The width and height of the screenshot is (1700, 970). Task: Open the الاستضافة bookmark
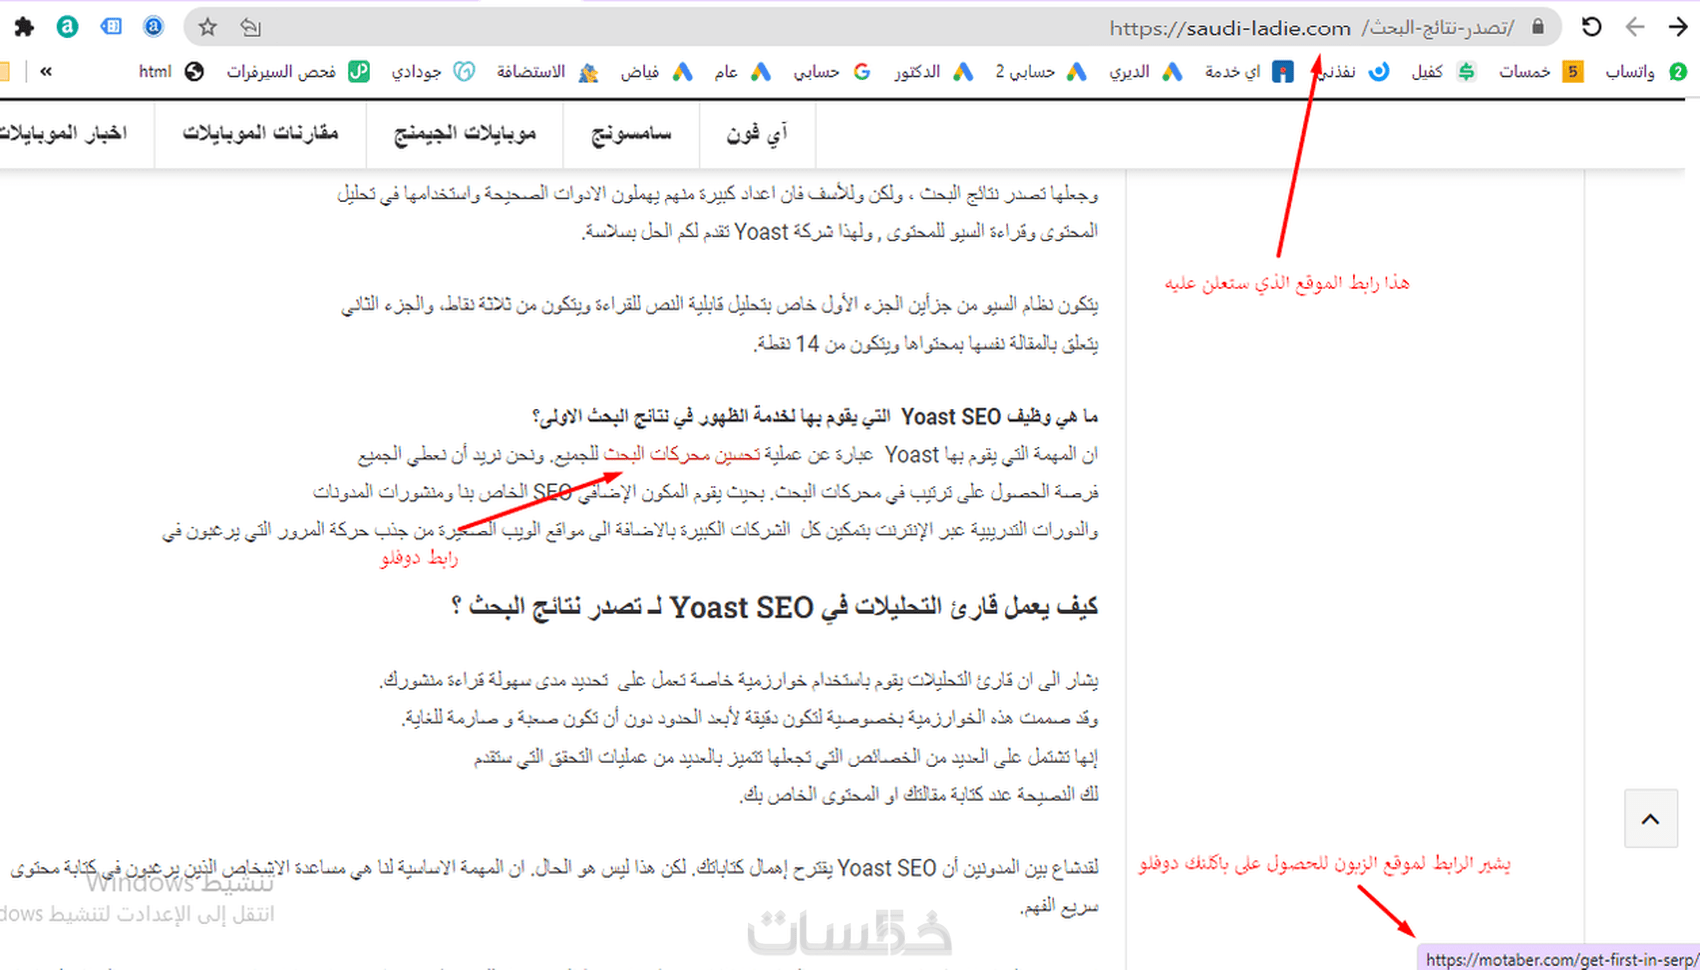coord(548,72)
